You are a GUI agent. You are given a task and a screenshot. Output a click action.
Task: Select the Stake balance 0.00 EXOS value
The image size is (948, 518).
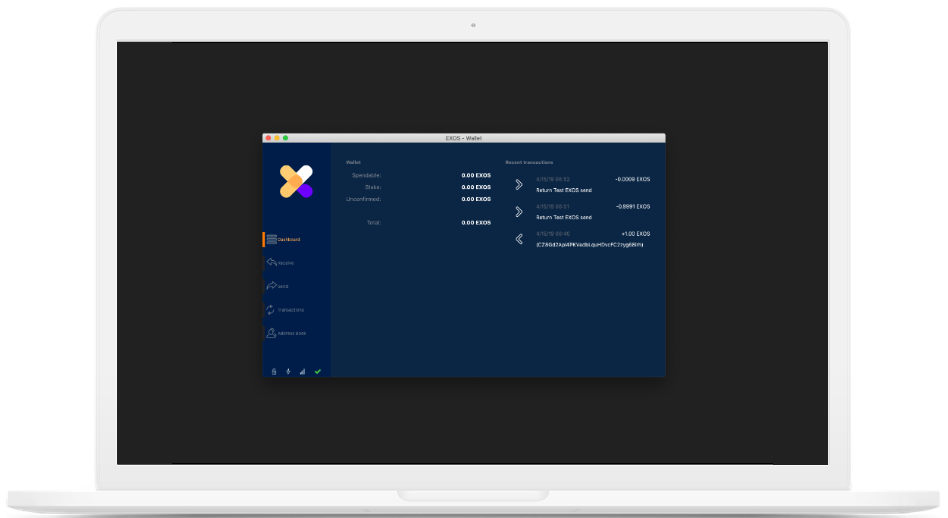(476, 187)
